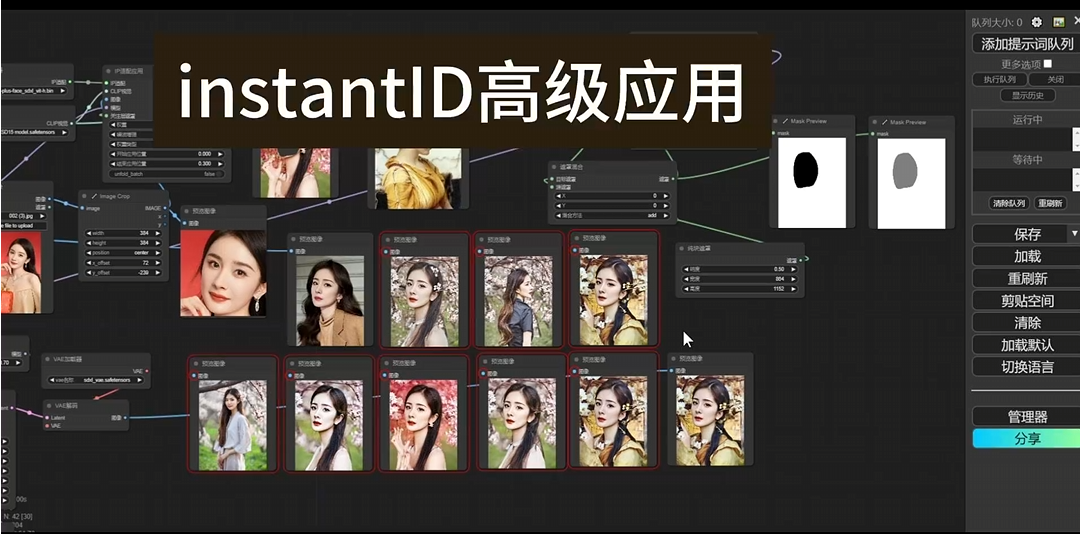Click large 重刷新 button below 加载
This screenshot has height=534, width=1080.
[1026, 278]
